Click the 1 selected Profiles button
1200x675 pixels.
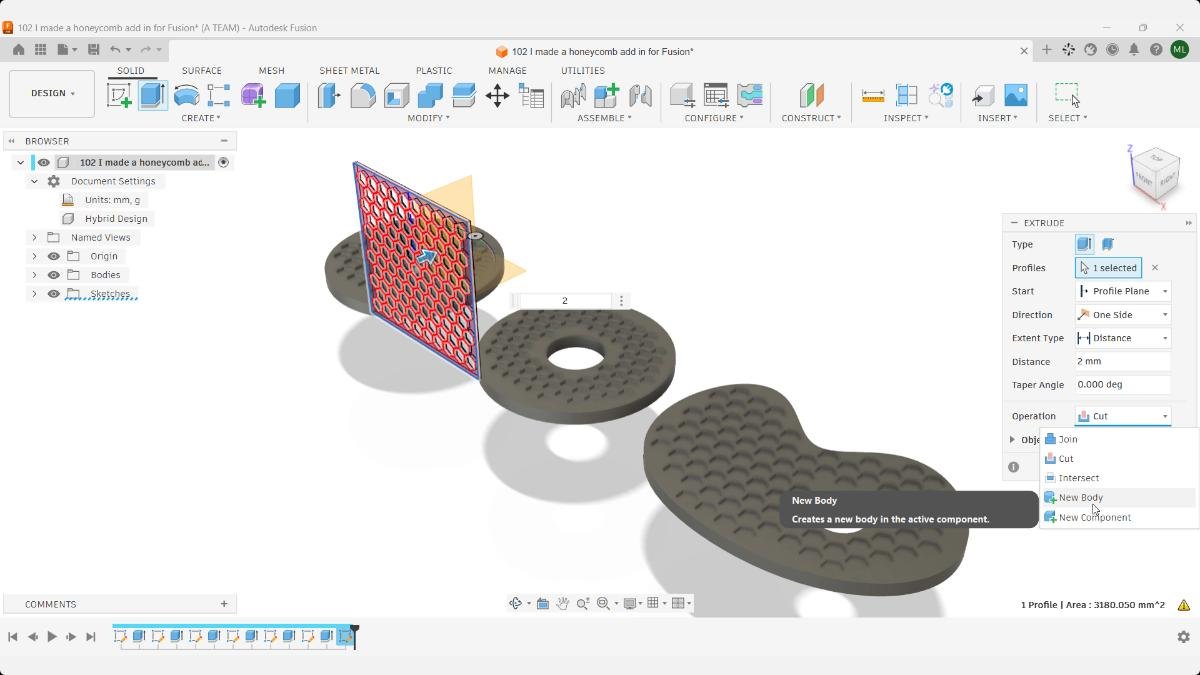(x=1108, y=268)
